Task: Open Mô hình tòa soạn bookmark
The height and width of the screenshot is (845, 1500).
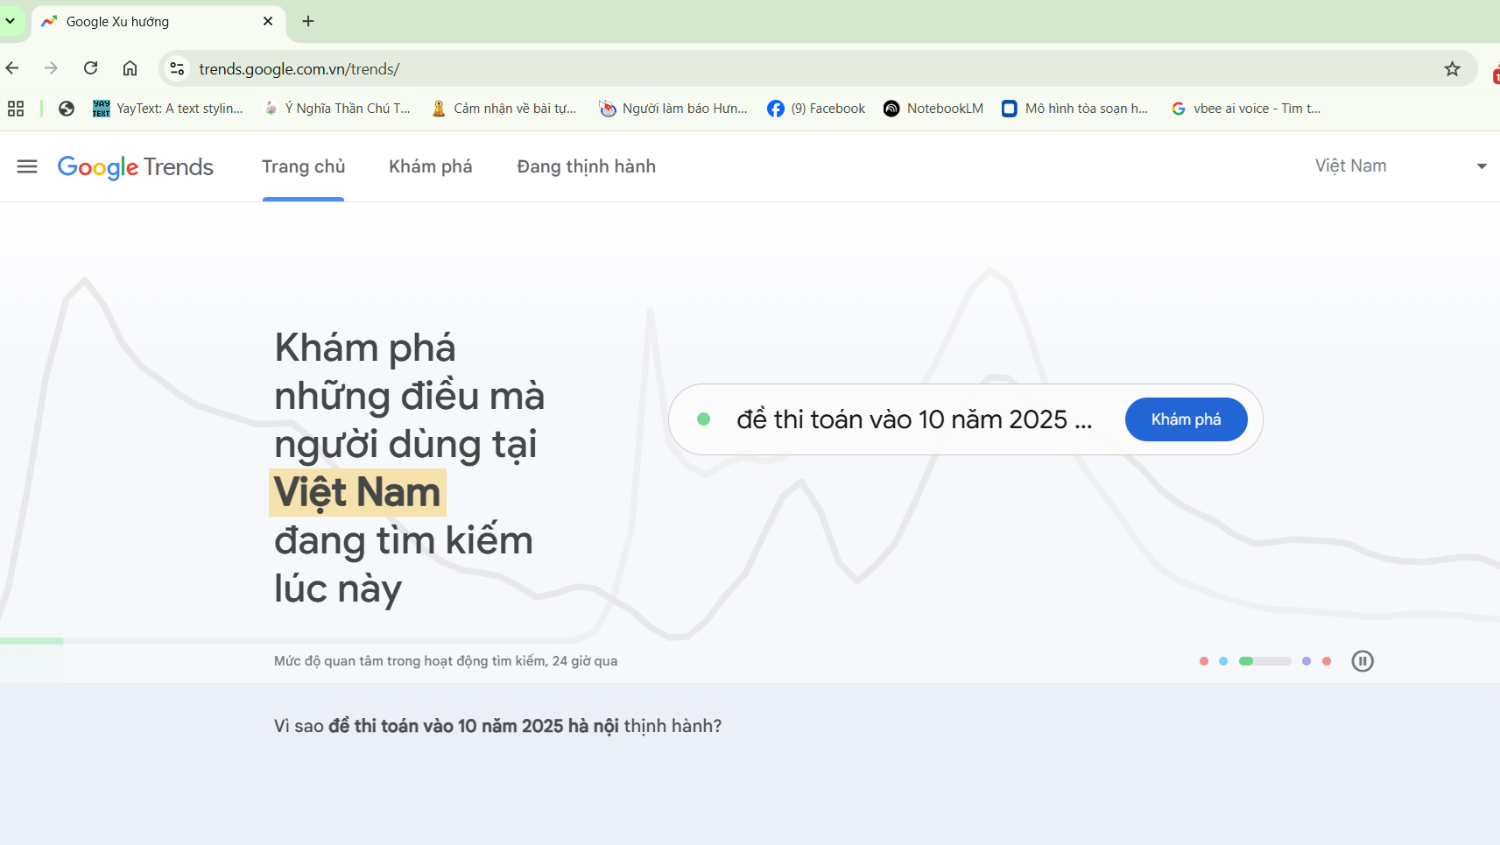Action: pos(1075,108)
